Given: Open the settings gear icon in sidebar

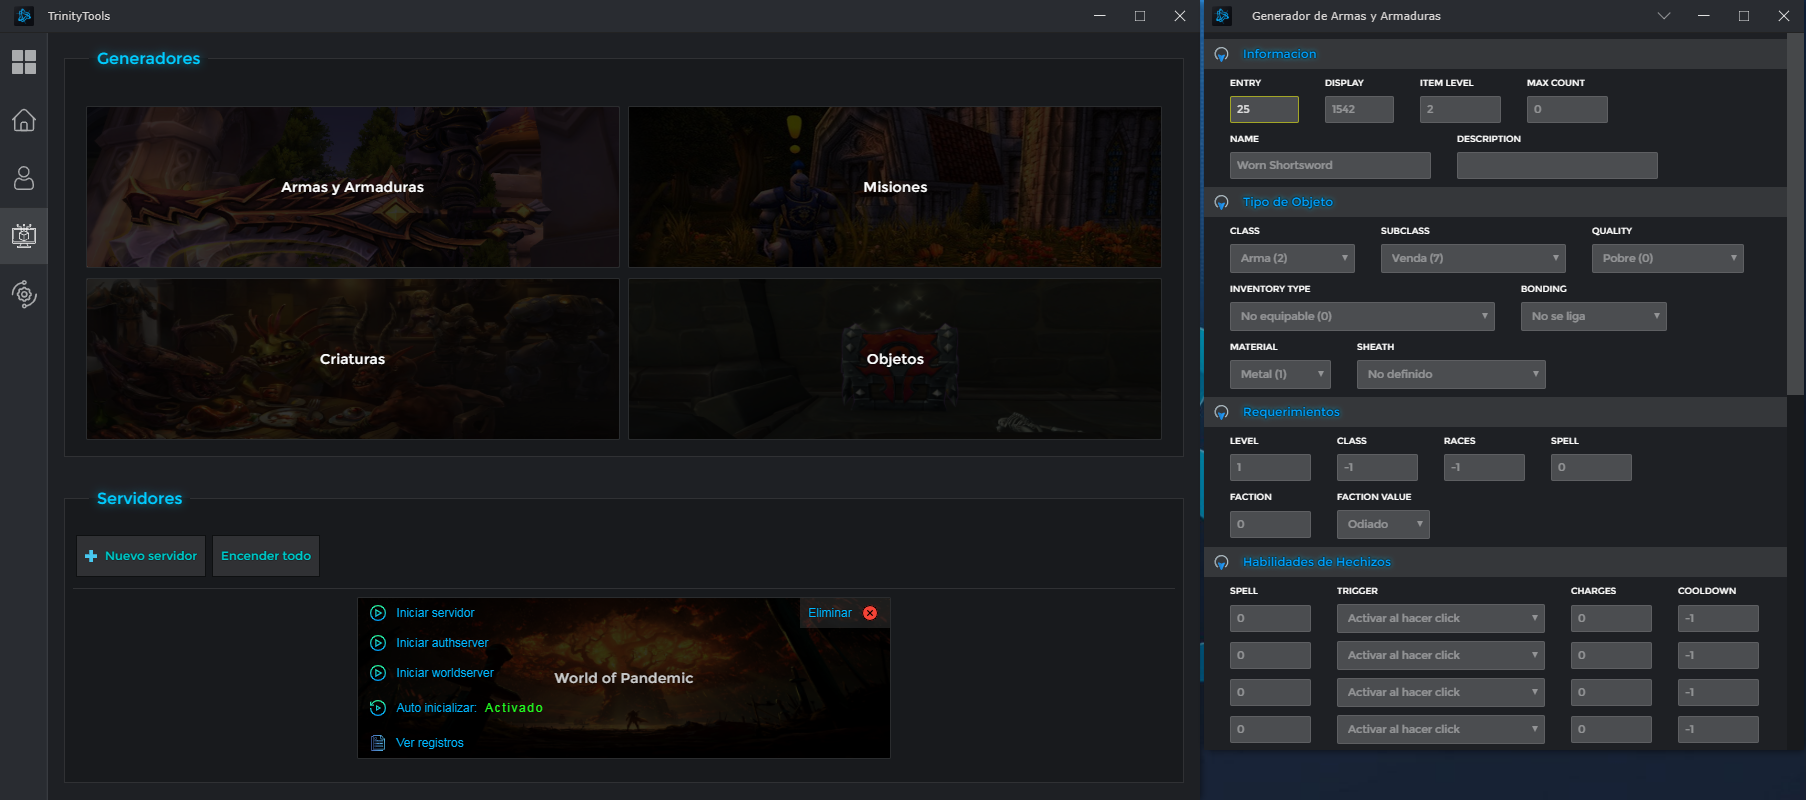Looking at the screenshot, I should click(24, 294).
